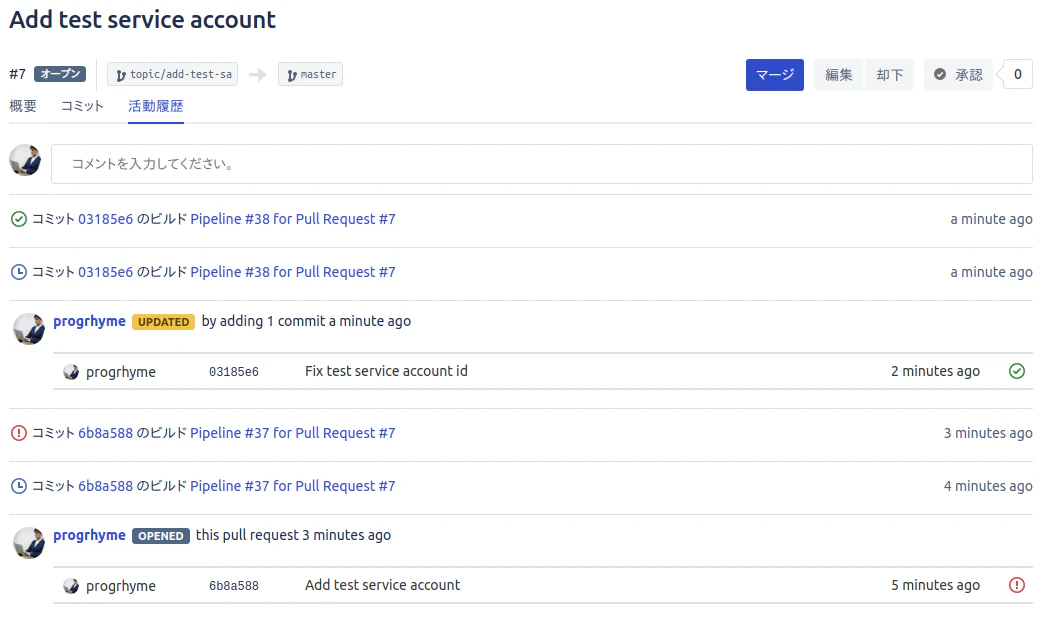1049x624 pixels.
Task: Click the OPENED badge
Action: point(161,536)
